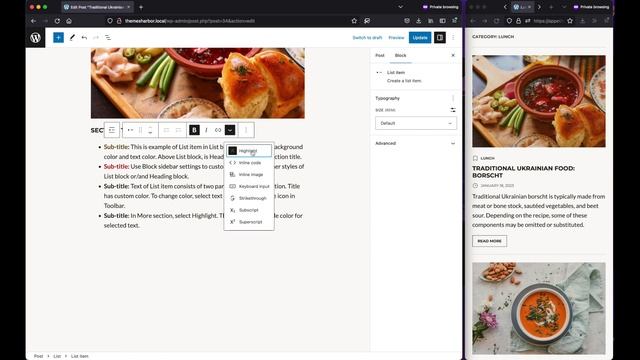Image resolution: width=640 pixels, height=360 pixels.
Task: Toggle custom size slider icon
Action: coord(453,110)
